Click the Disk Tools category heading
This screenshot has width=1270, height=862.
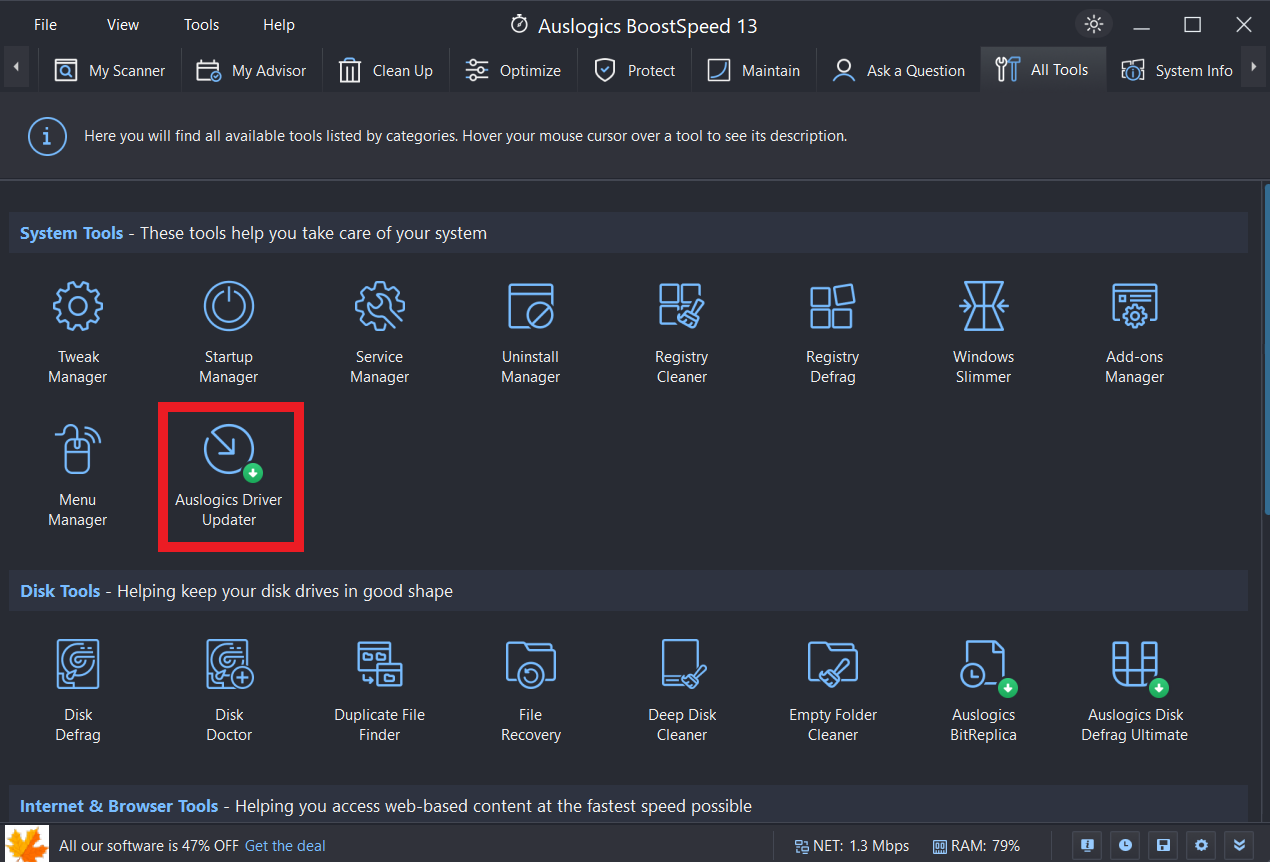click(61, 591)
